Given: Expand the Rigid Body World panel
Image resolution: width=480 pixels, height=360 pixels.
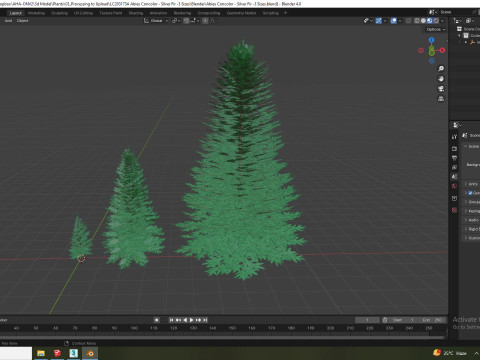Looking at the screenshot, I should pyautogui.click(x=466, y=229).
